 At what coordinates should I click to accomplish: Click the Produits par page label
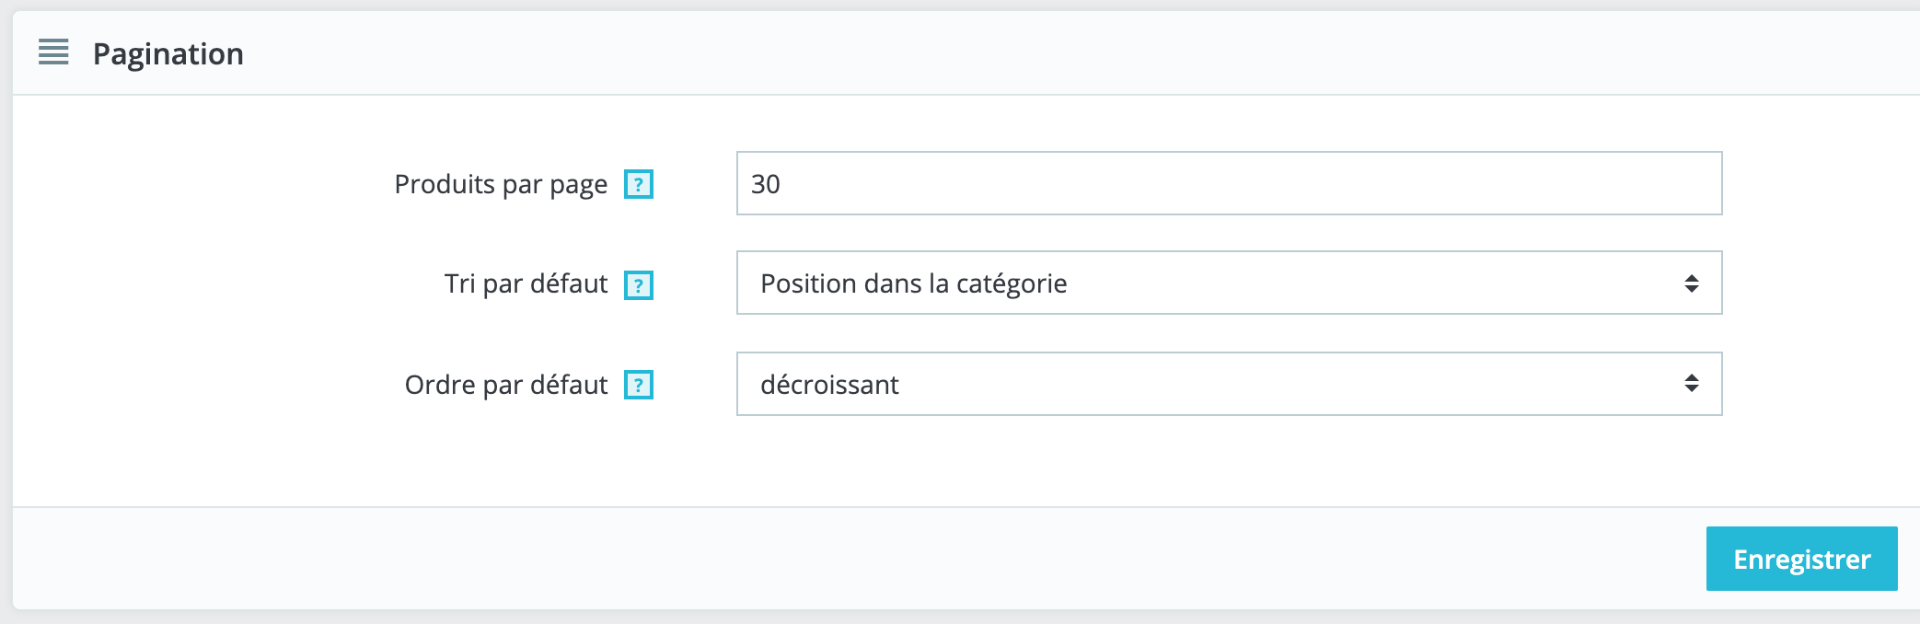point(501,185)
